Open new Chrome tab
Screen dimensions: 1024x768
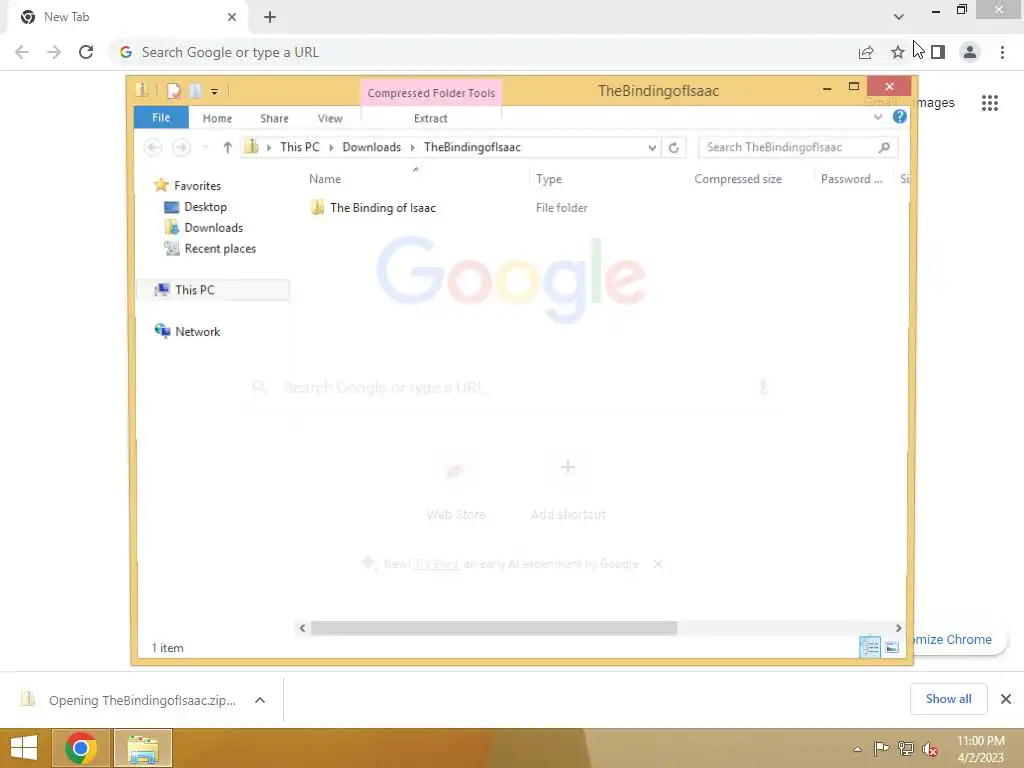tap(270, 17)
